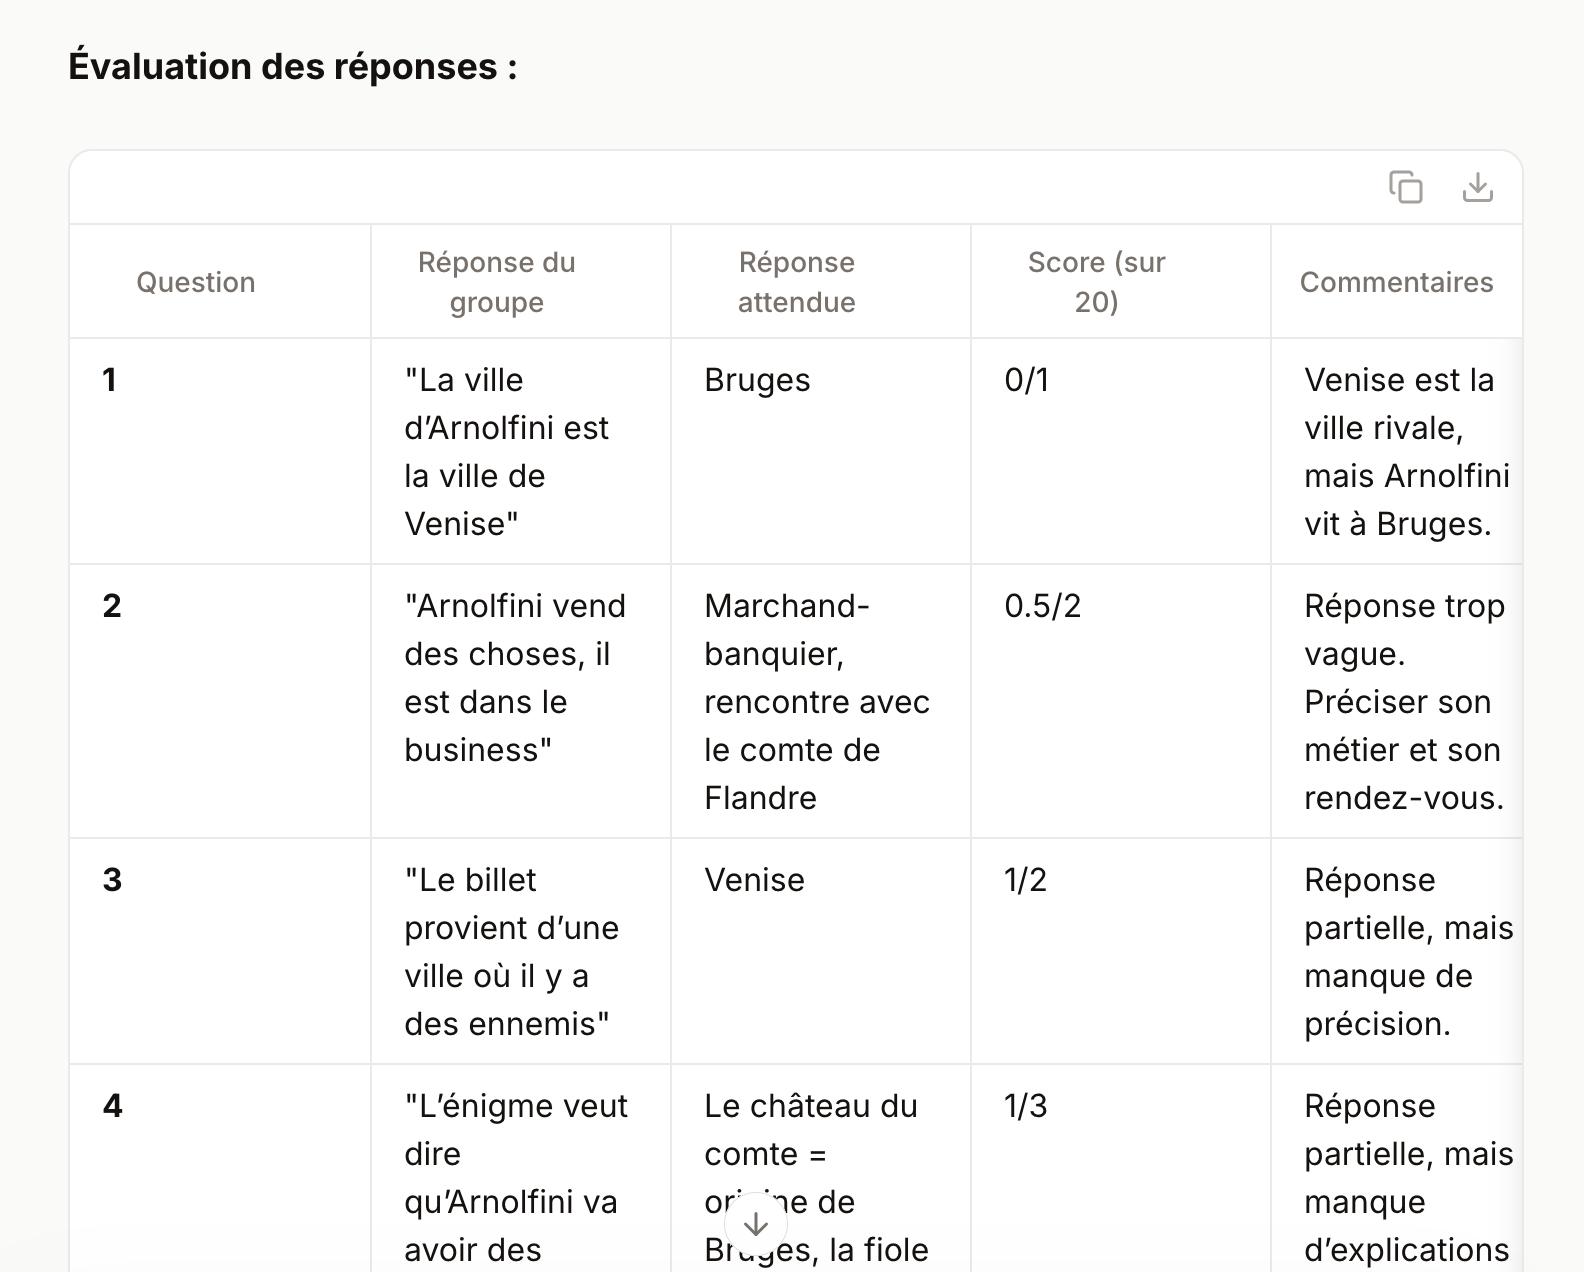
Task: Click the Commentaires column header
Action: 1396,282
